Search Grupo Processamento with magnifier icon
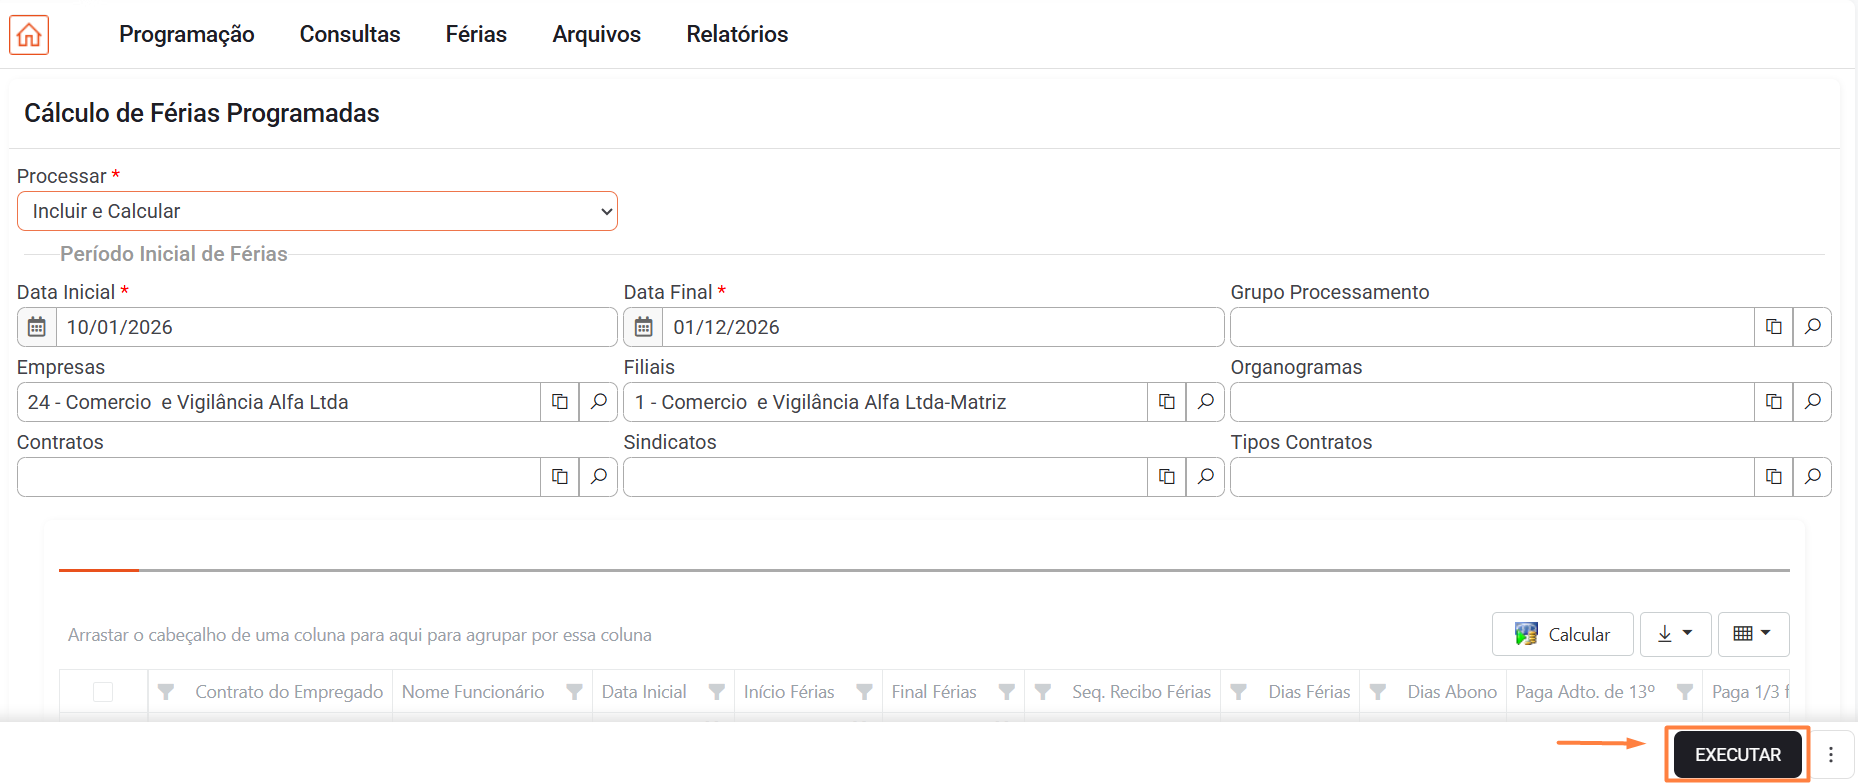Screen dimensions: 1858x784 coord(1812,327)
